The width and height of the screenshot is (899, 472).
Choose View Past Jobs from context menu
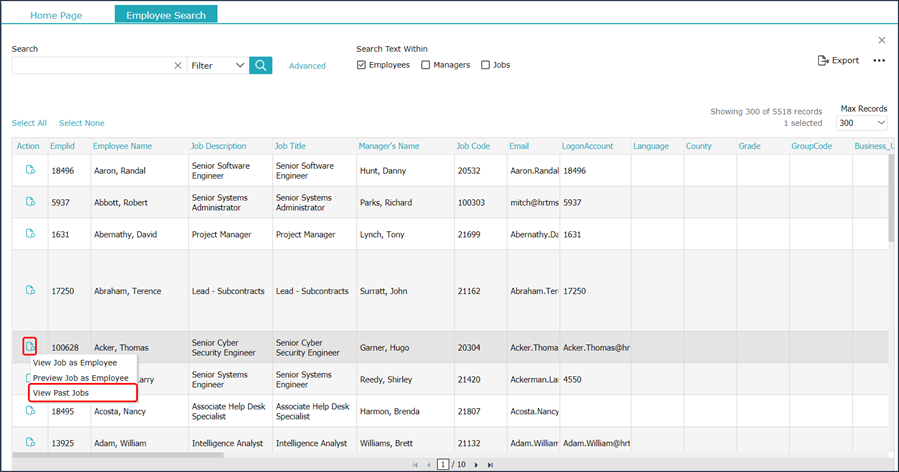tap(62, 393)
